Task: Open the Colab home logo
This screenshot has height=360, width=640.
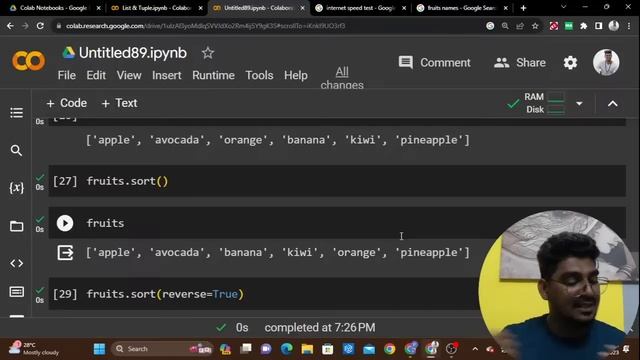Action: tap(29, 61)
